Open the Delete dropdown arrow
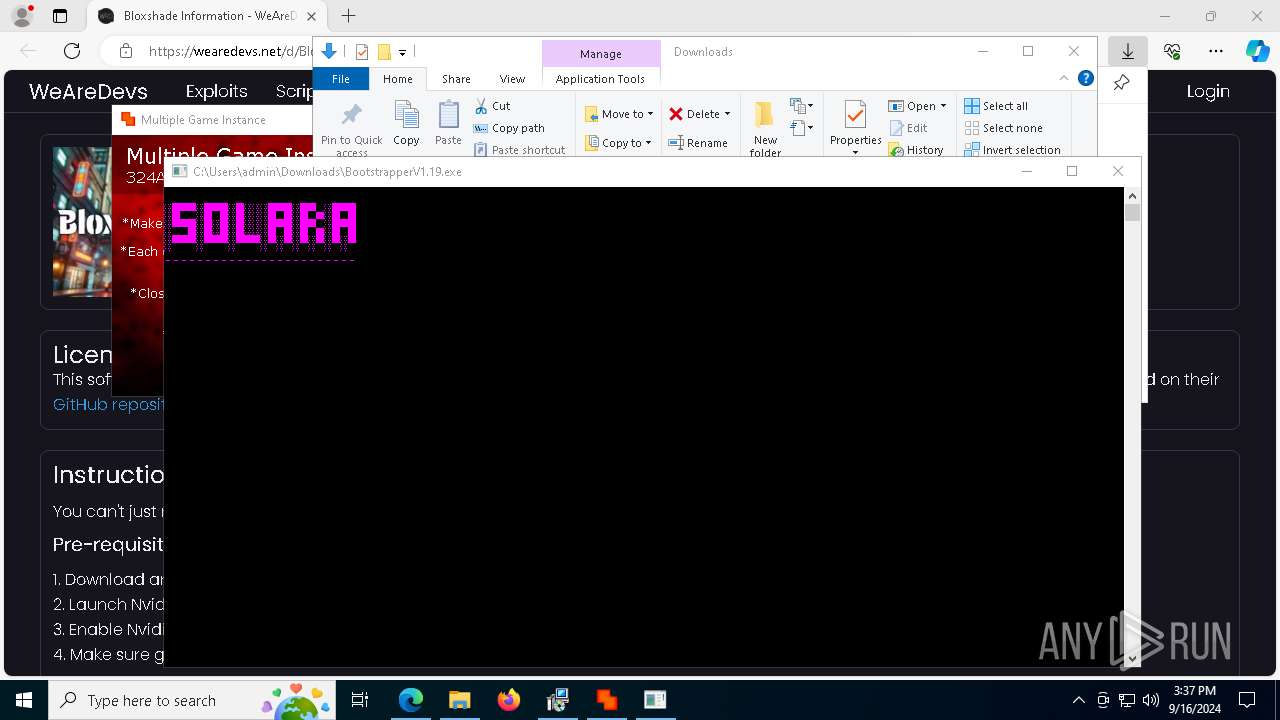1280x720 pixels. pos(727,114)
